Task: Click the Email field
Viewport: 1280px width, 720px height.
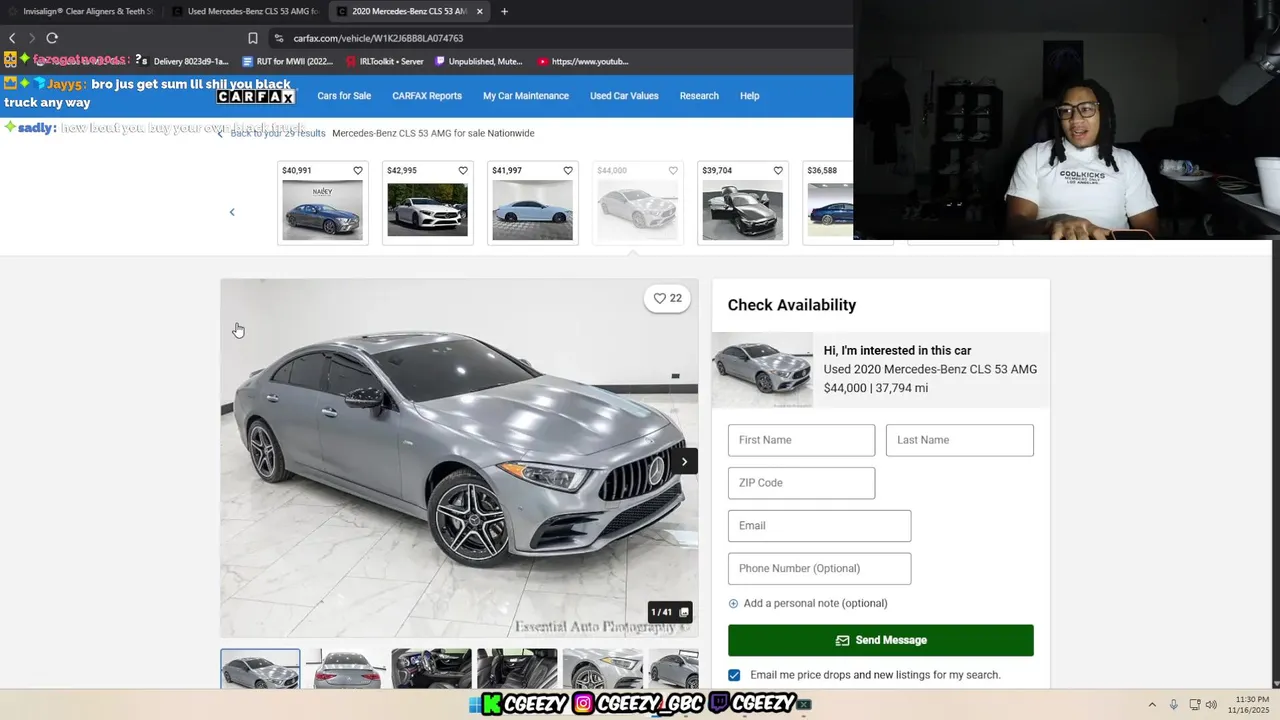Action: (x=819, y=526)
